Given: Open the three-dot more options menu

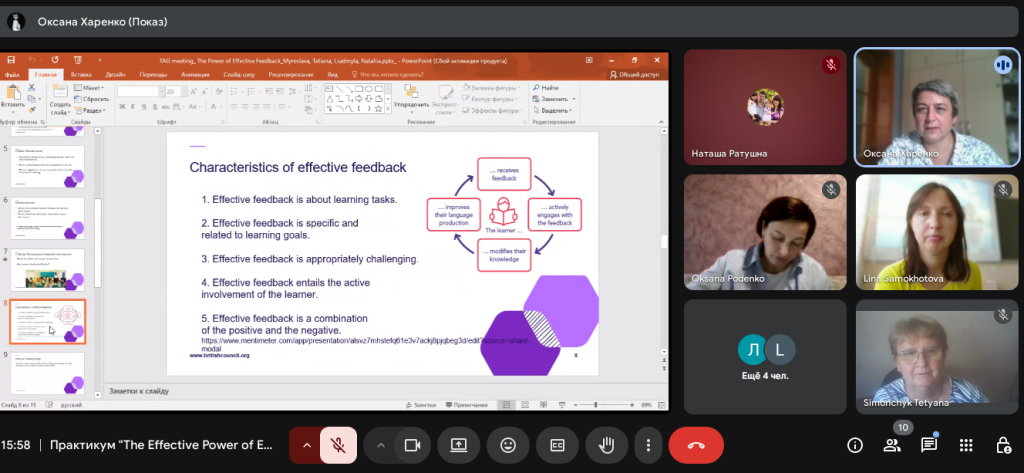Looking at the screenshot, I should (649, 445).
